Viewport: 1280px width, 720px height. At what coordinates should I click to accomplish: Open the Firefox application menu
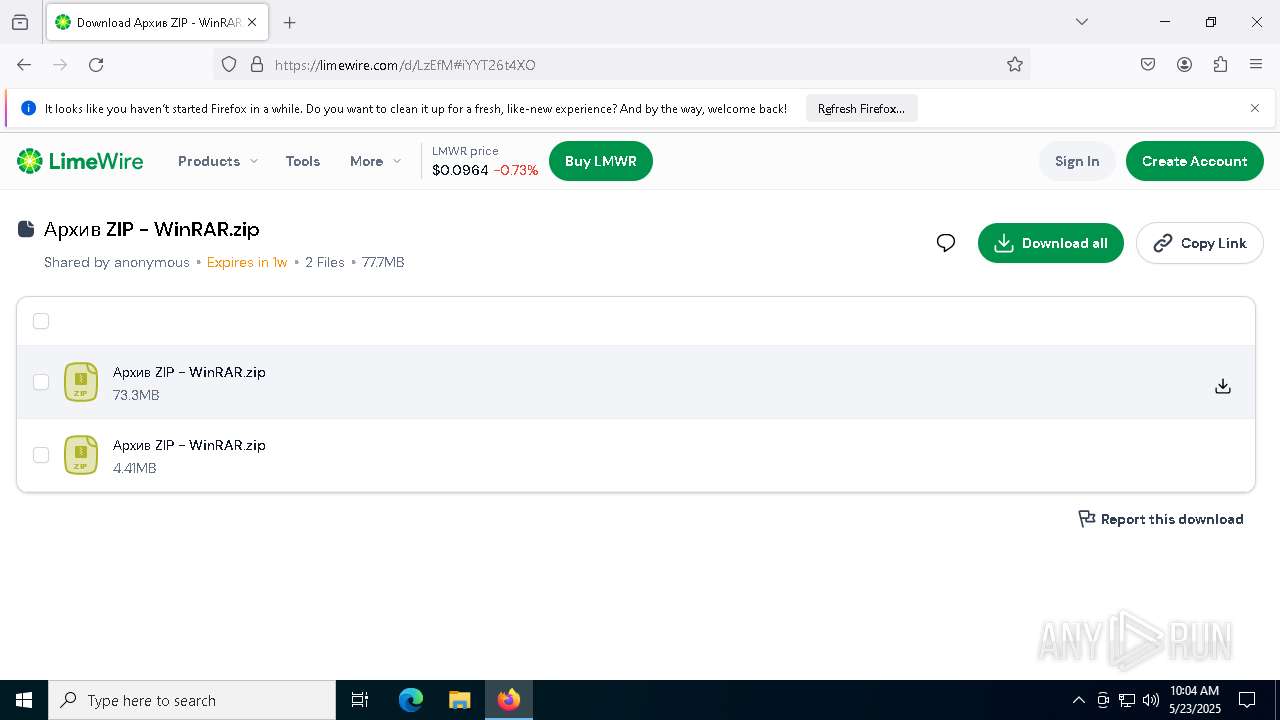point(1256,65)
